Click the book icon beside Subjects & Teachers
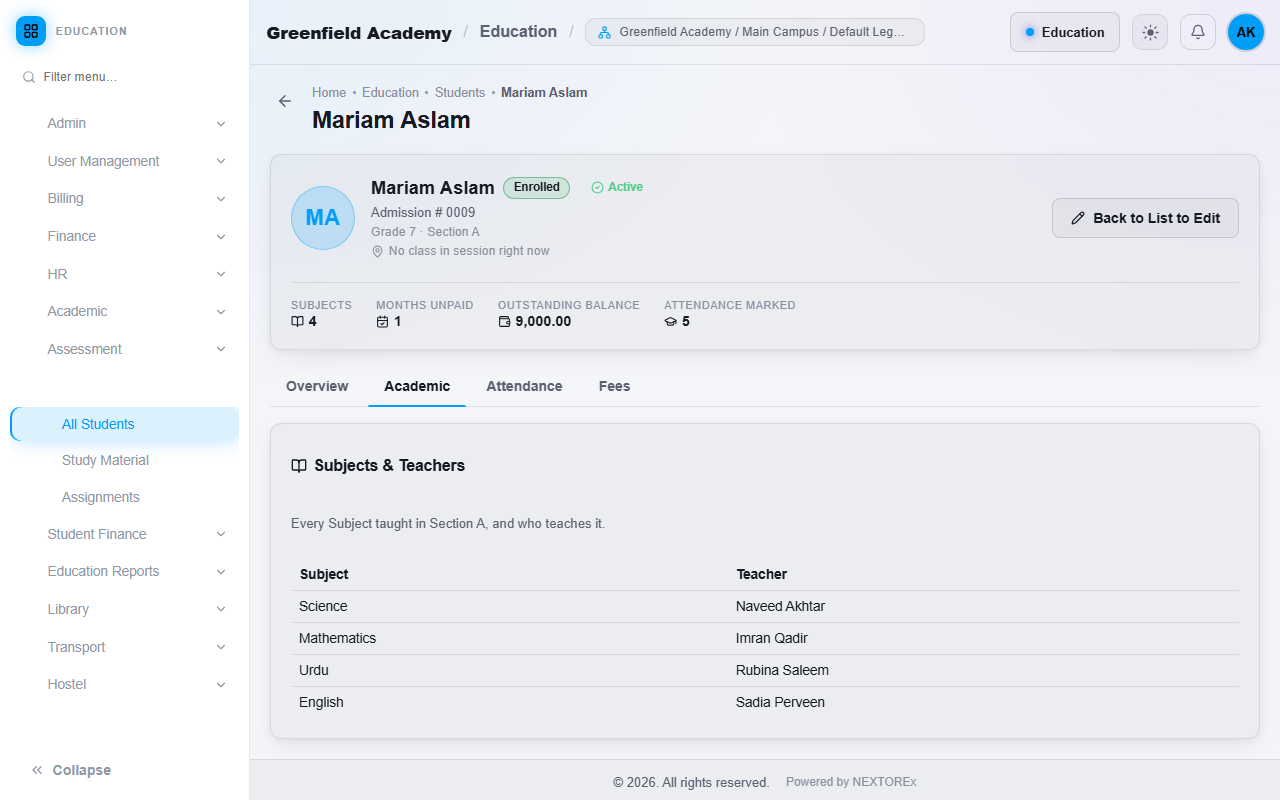The width and height of the screenshot is (1280, 800). 299,466
